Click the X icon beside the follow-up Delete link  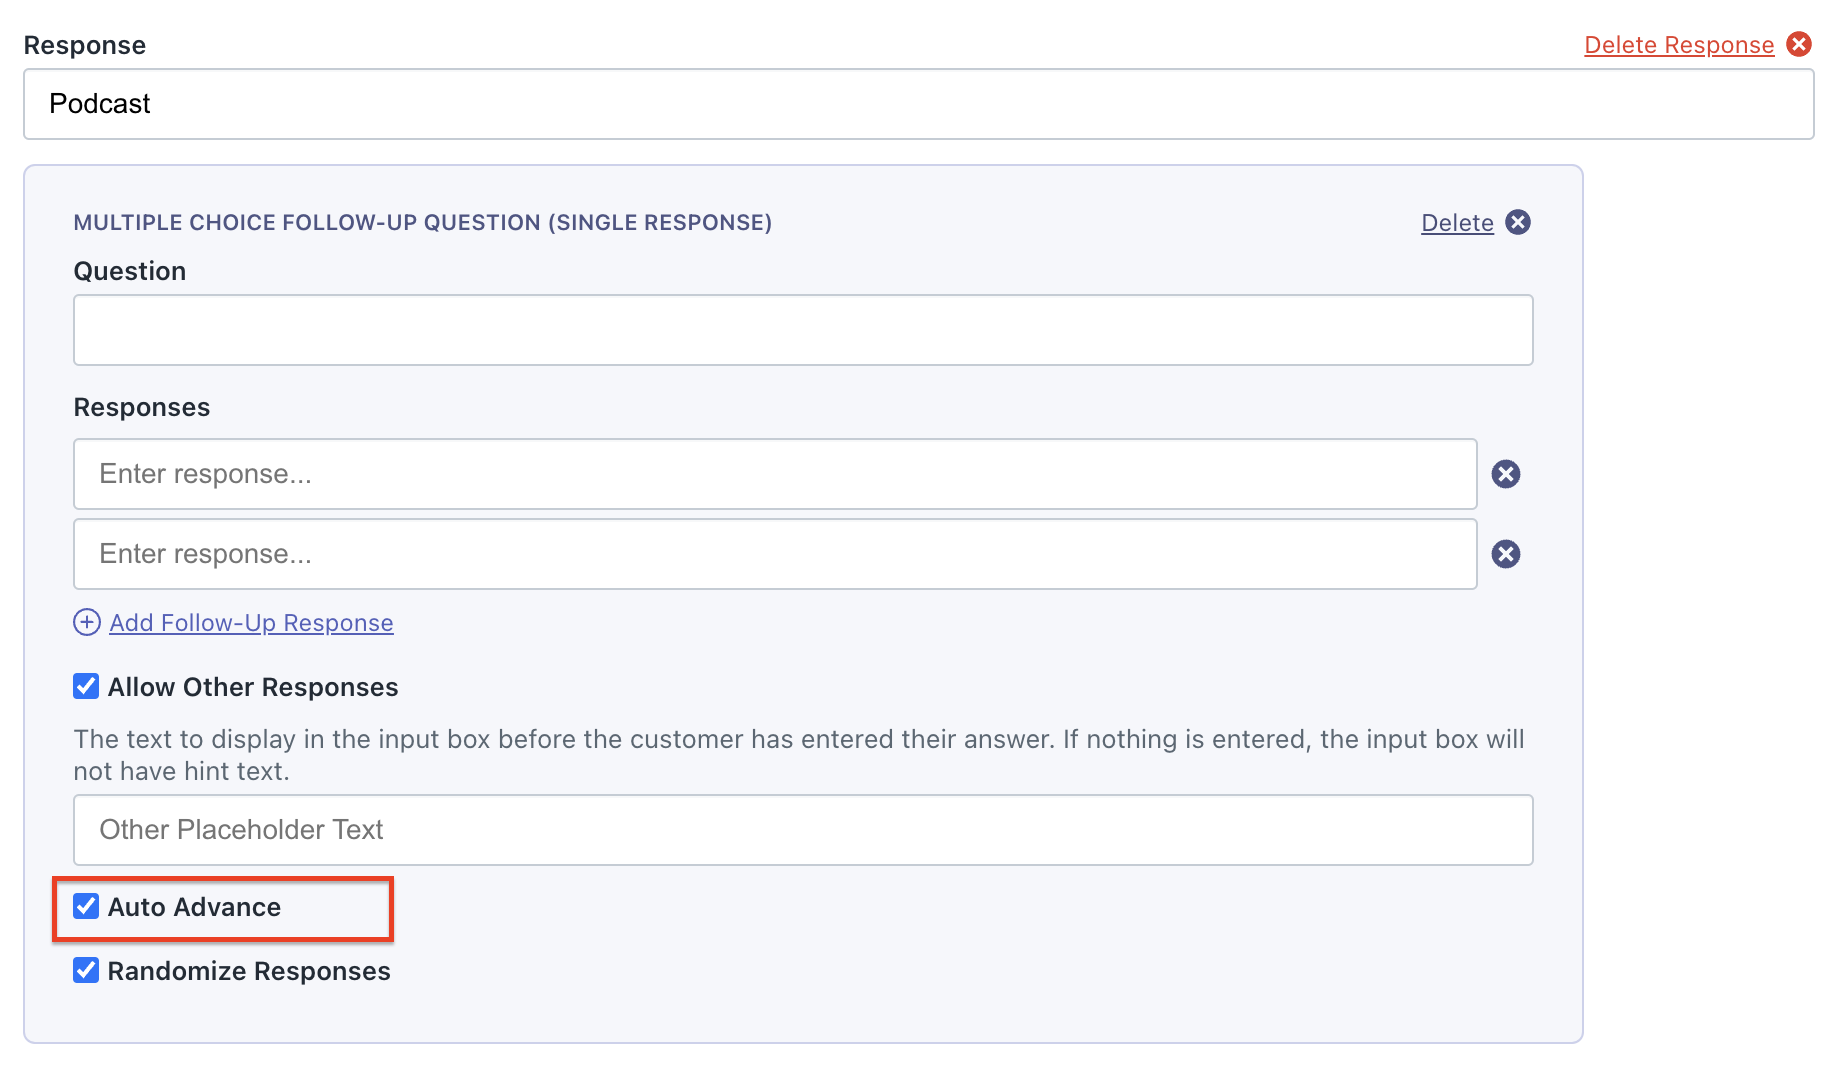[1518, 222]
